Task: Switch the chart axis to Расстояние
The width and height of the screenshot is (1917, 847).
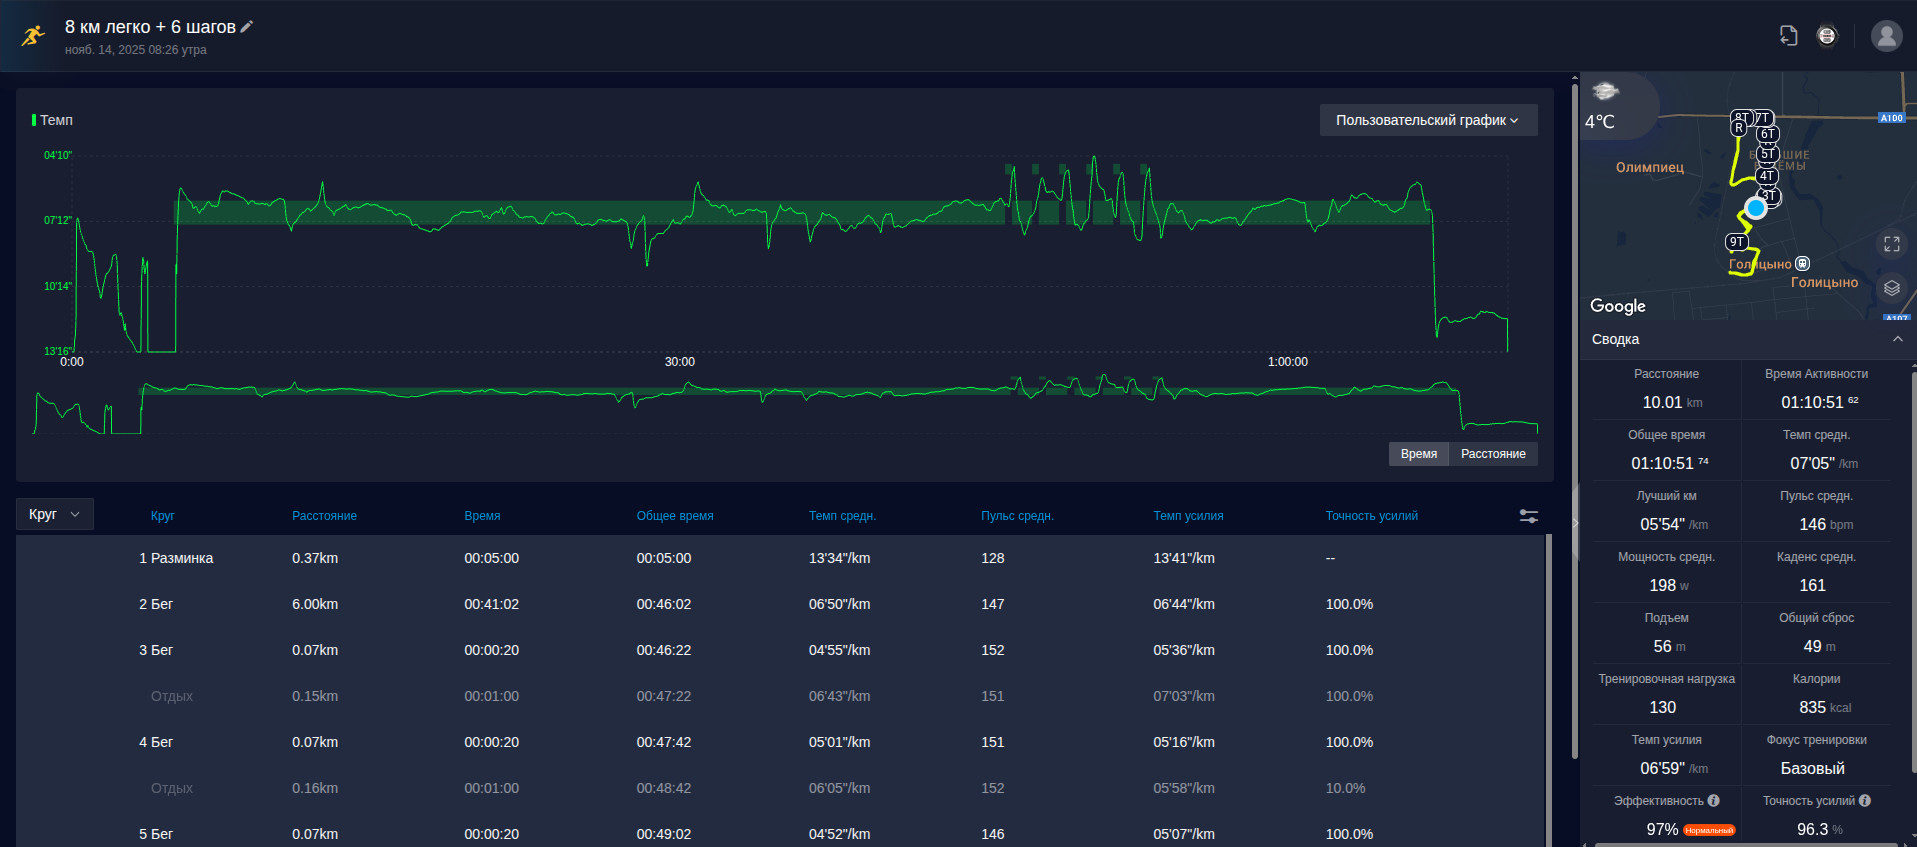Action: [1493, 454]
